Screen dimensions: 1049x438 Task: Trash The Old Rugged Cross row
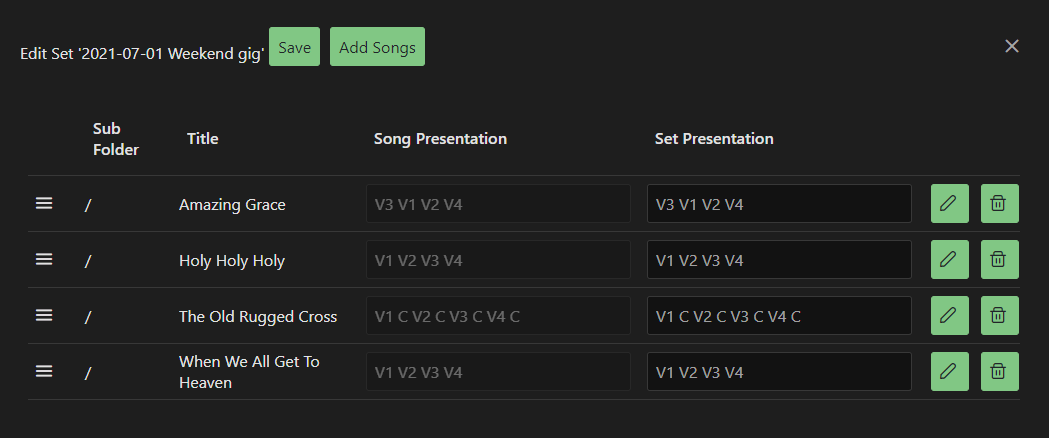coord(999,316)
